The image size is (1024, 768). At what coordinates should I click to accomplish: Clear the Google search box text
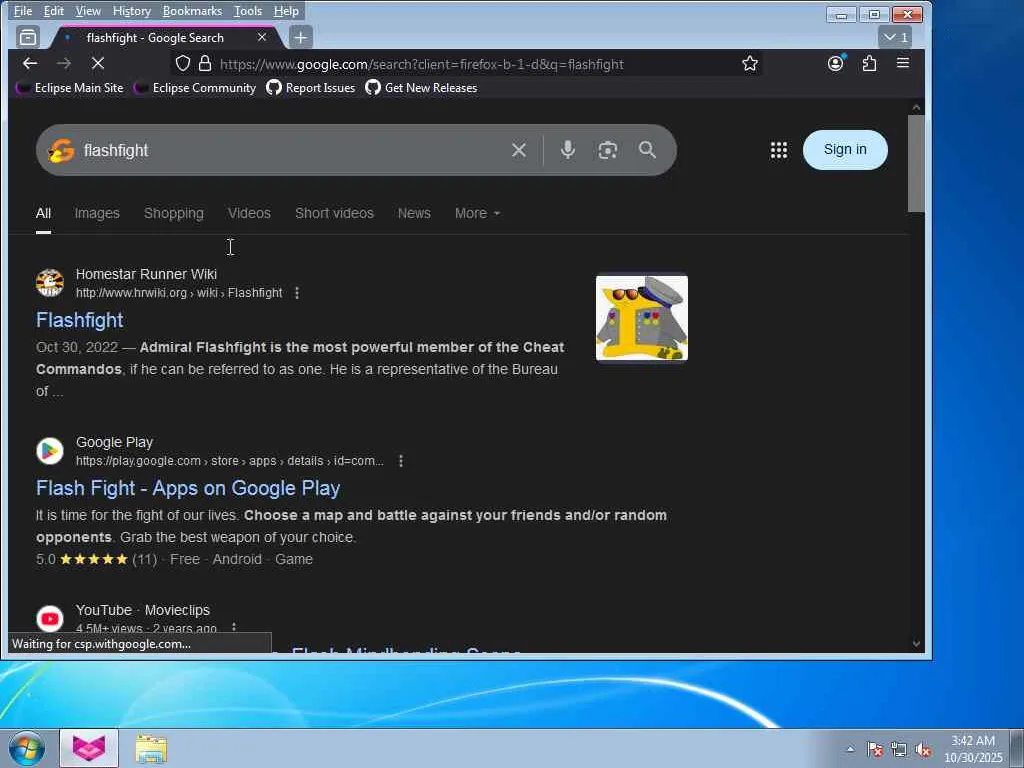[x=519, y=150]
